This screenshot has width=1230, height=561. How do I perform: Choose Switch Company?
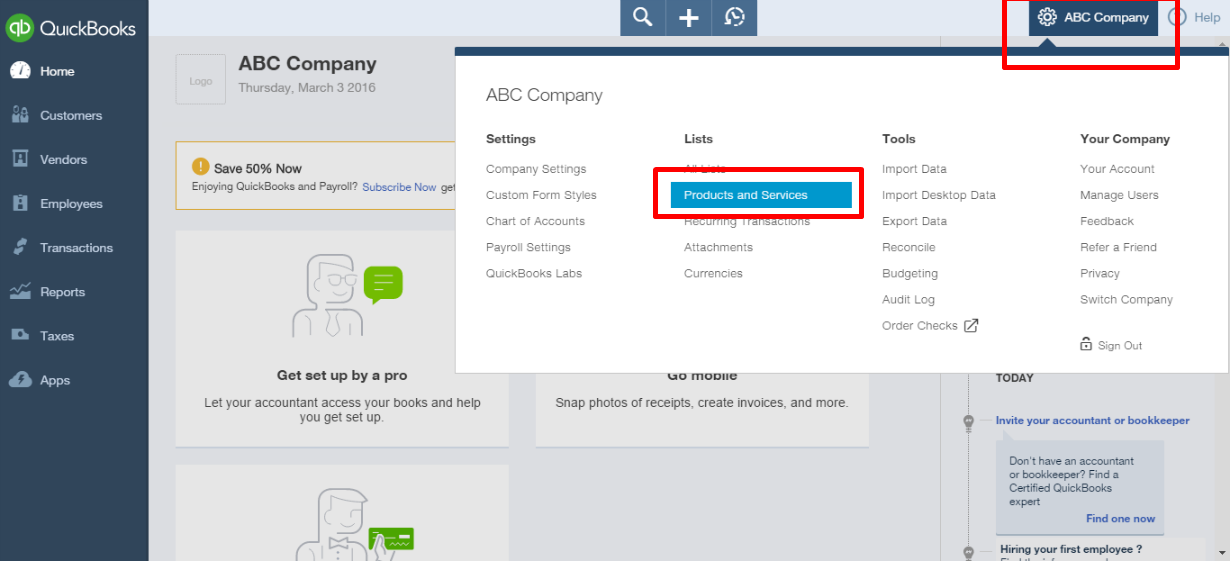[1126, 299]
